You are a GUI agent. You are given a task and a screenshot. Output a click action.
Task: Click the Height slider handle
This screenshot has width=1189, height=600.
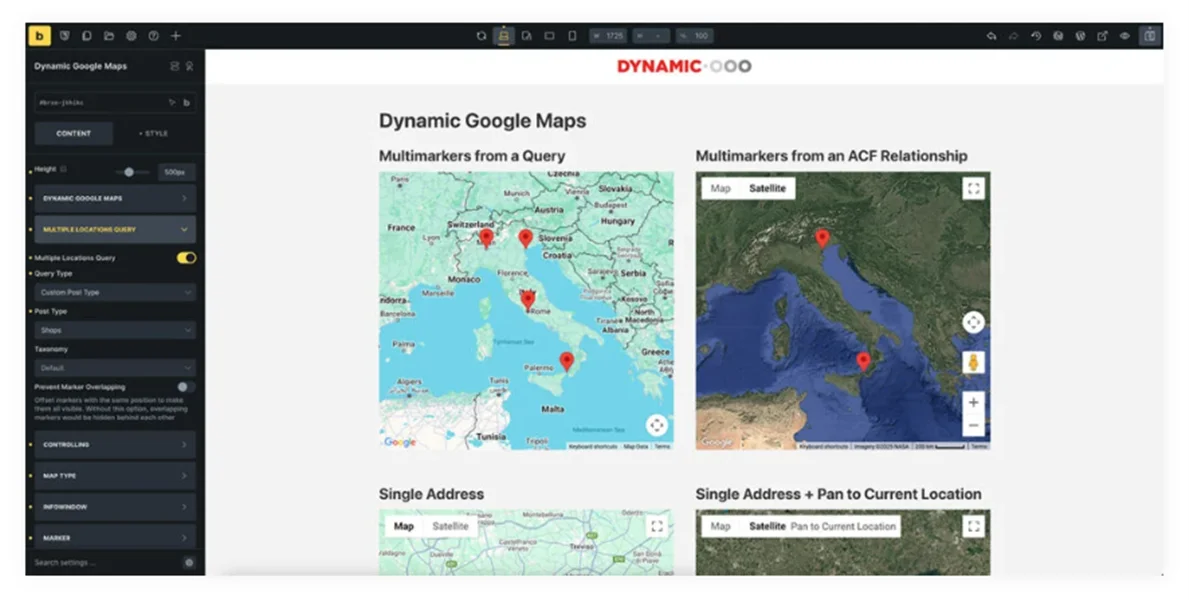129,172
